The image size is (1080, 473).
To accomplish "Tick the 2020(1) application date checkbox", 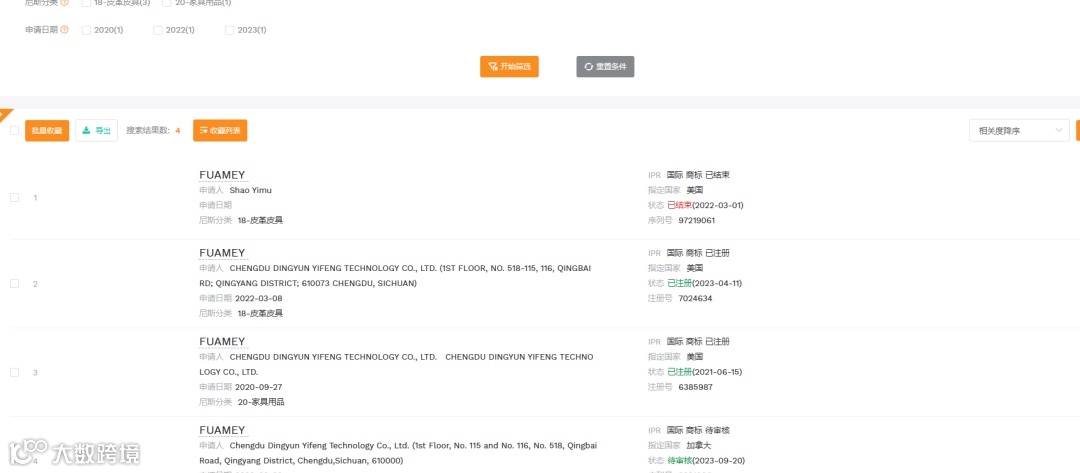I will [86, 30].
